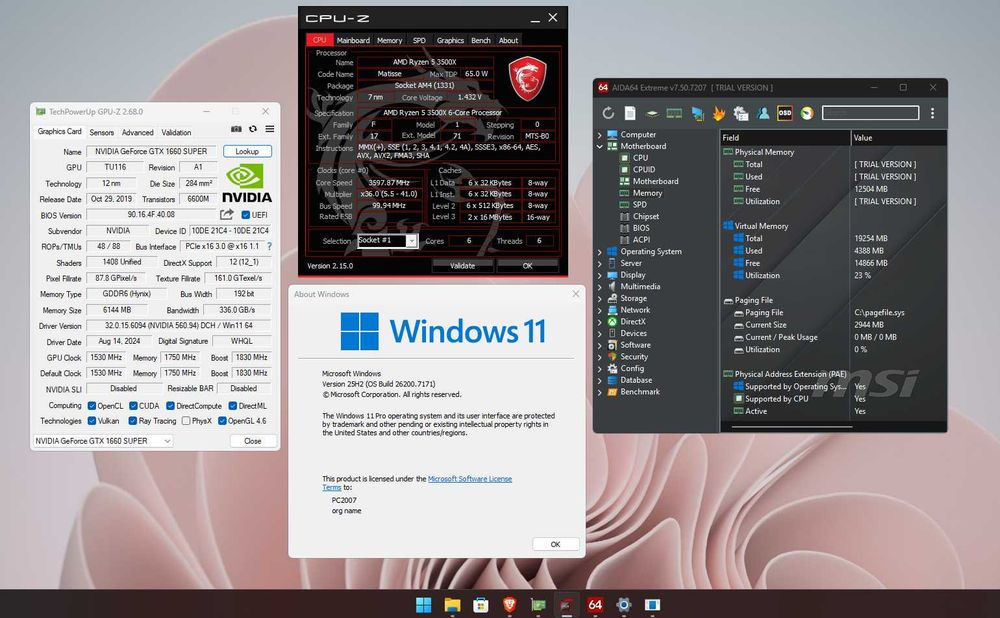Click the GPU-Z BIOS export share icon
Screen dimensions: 1000x618
[x=226, y=214]
